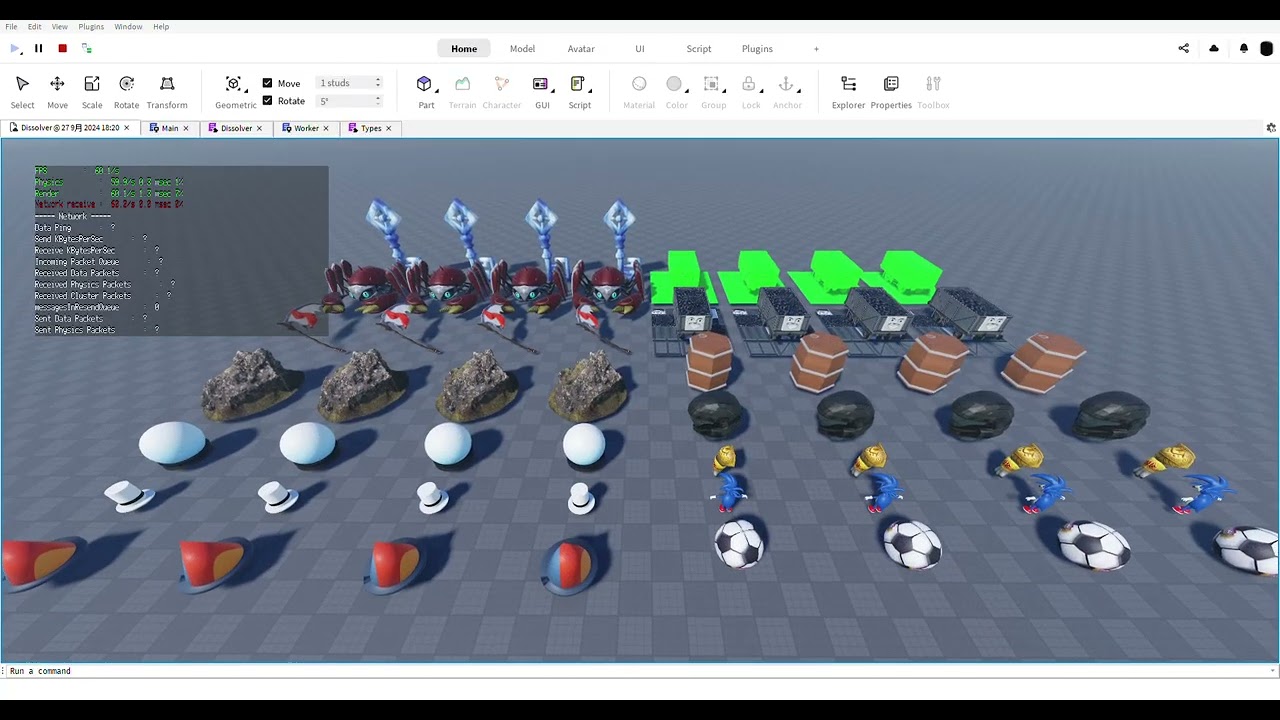Switch to the Plugins ribbon tab
Image resolution: width=1280 pixels, height=720 pixels.
(757, 48)
